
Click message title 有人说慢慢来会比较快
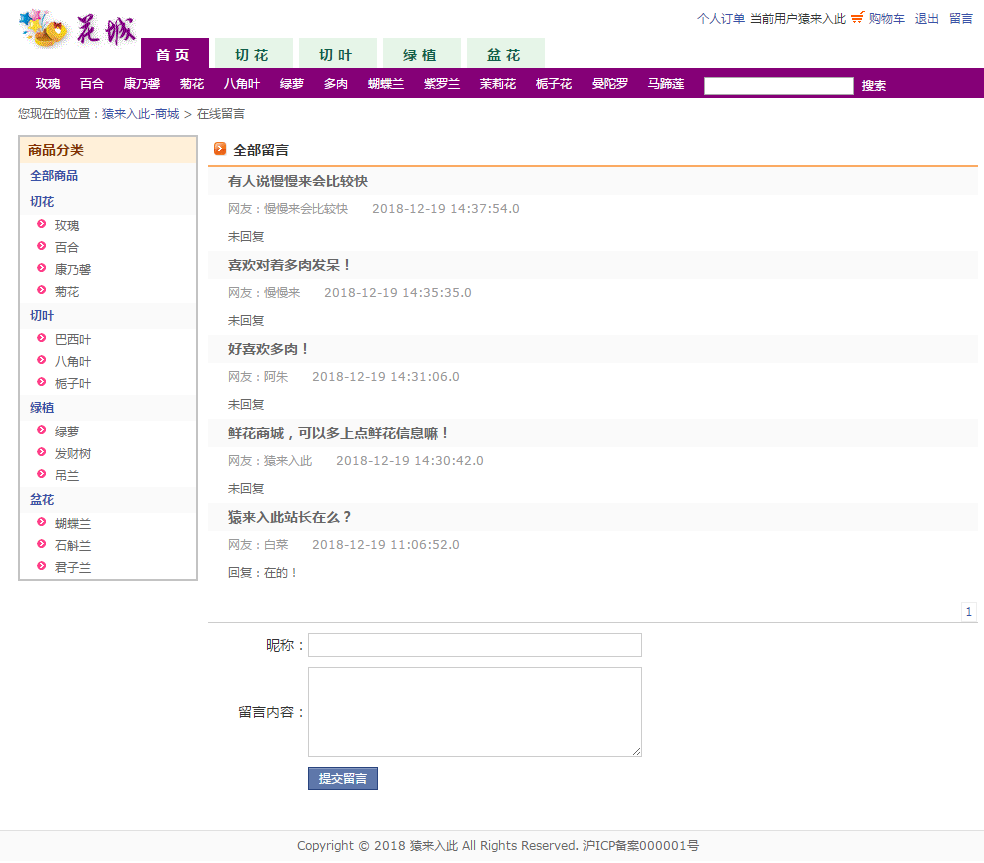pyautogui.click(x=297, y=181)
